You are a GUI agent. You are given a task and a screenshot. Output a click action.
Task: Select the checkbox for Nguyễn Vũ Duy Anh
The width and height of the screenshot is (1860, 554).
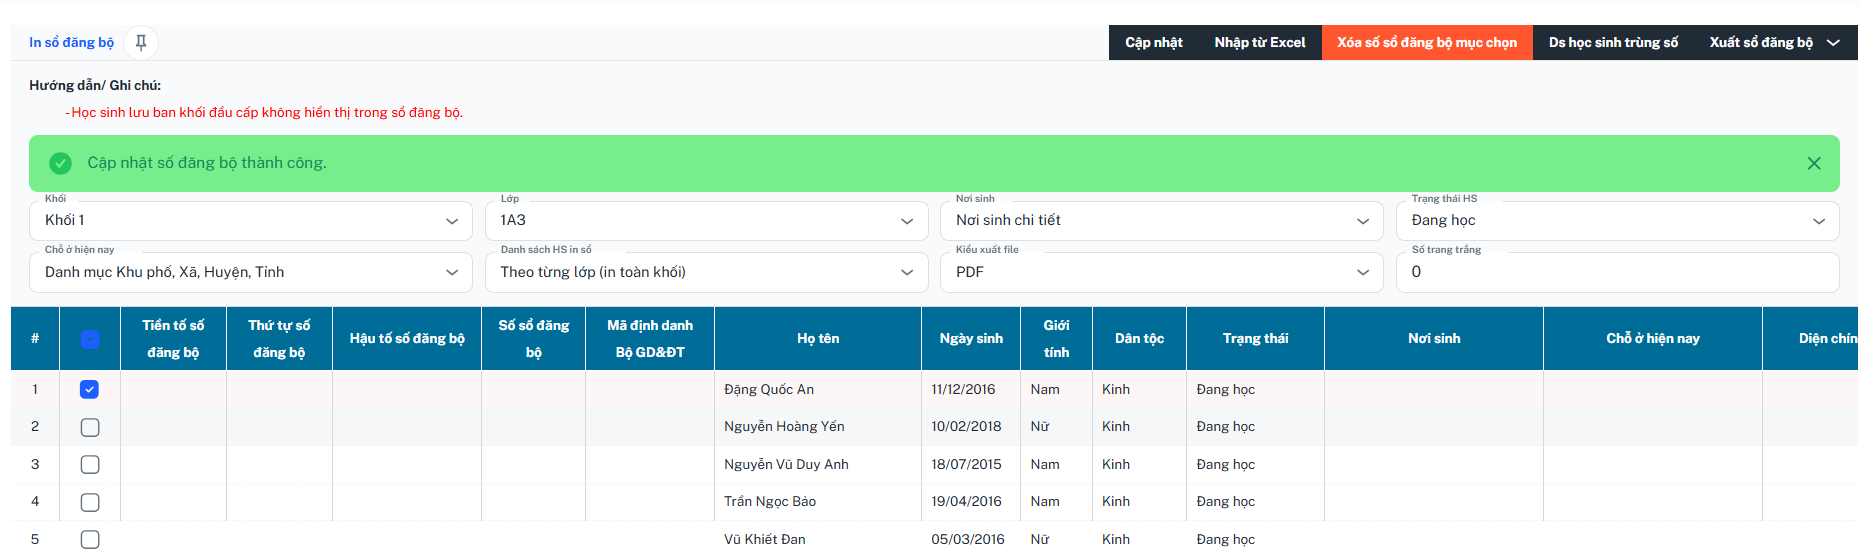pos(90,464)
